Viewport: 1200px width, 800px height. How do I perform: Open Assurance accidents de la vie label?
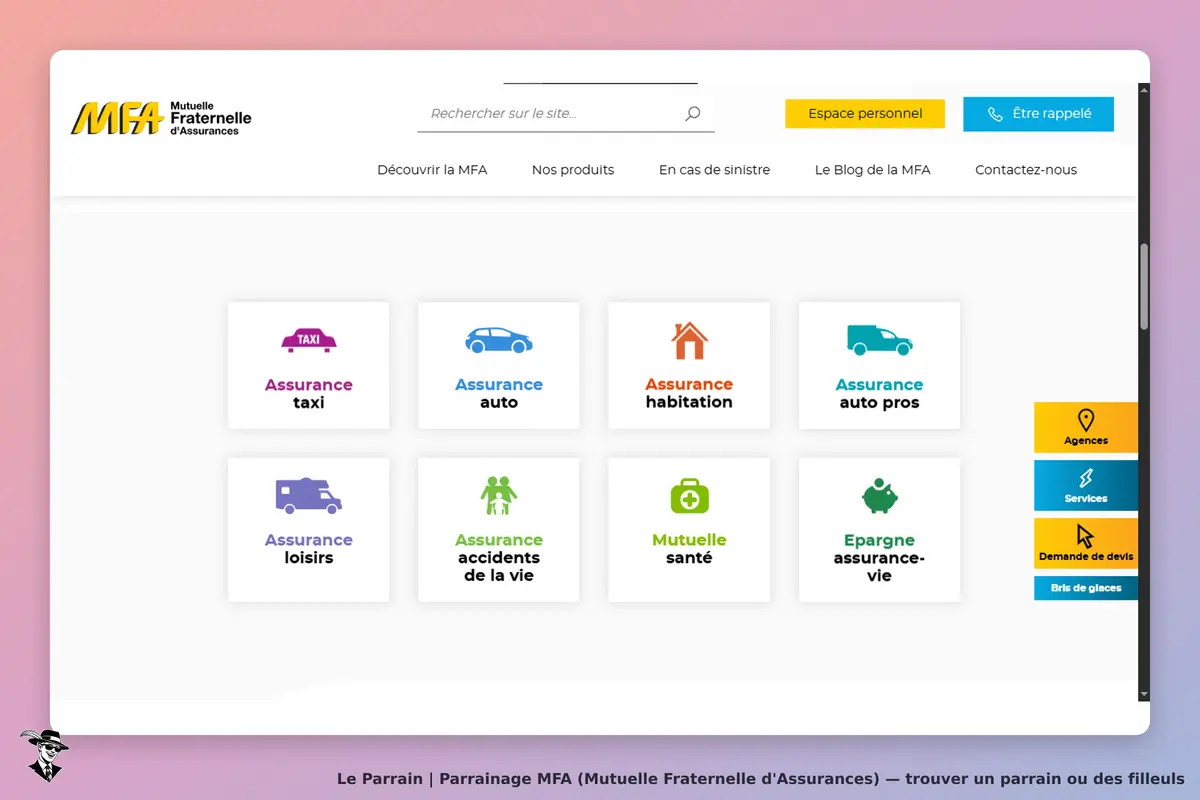tap(499, 558)
